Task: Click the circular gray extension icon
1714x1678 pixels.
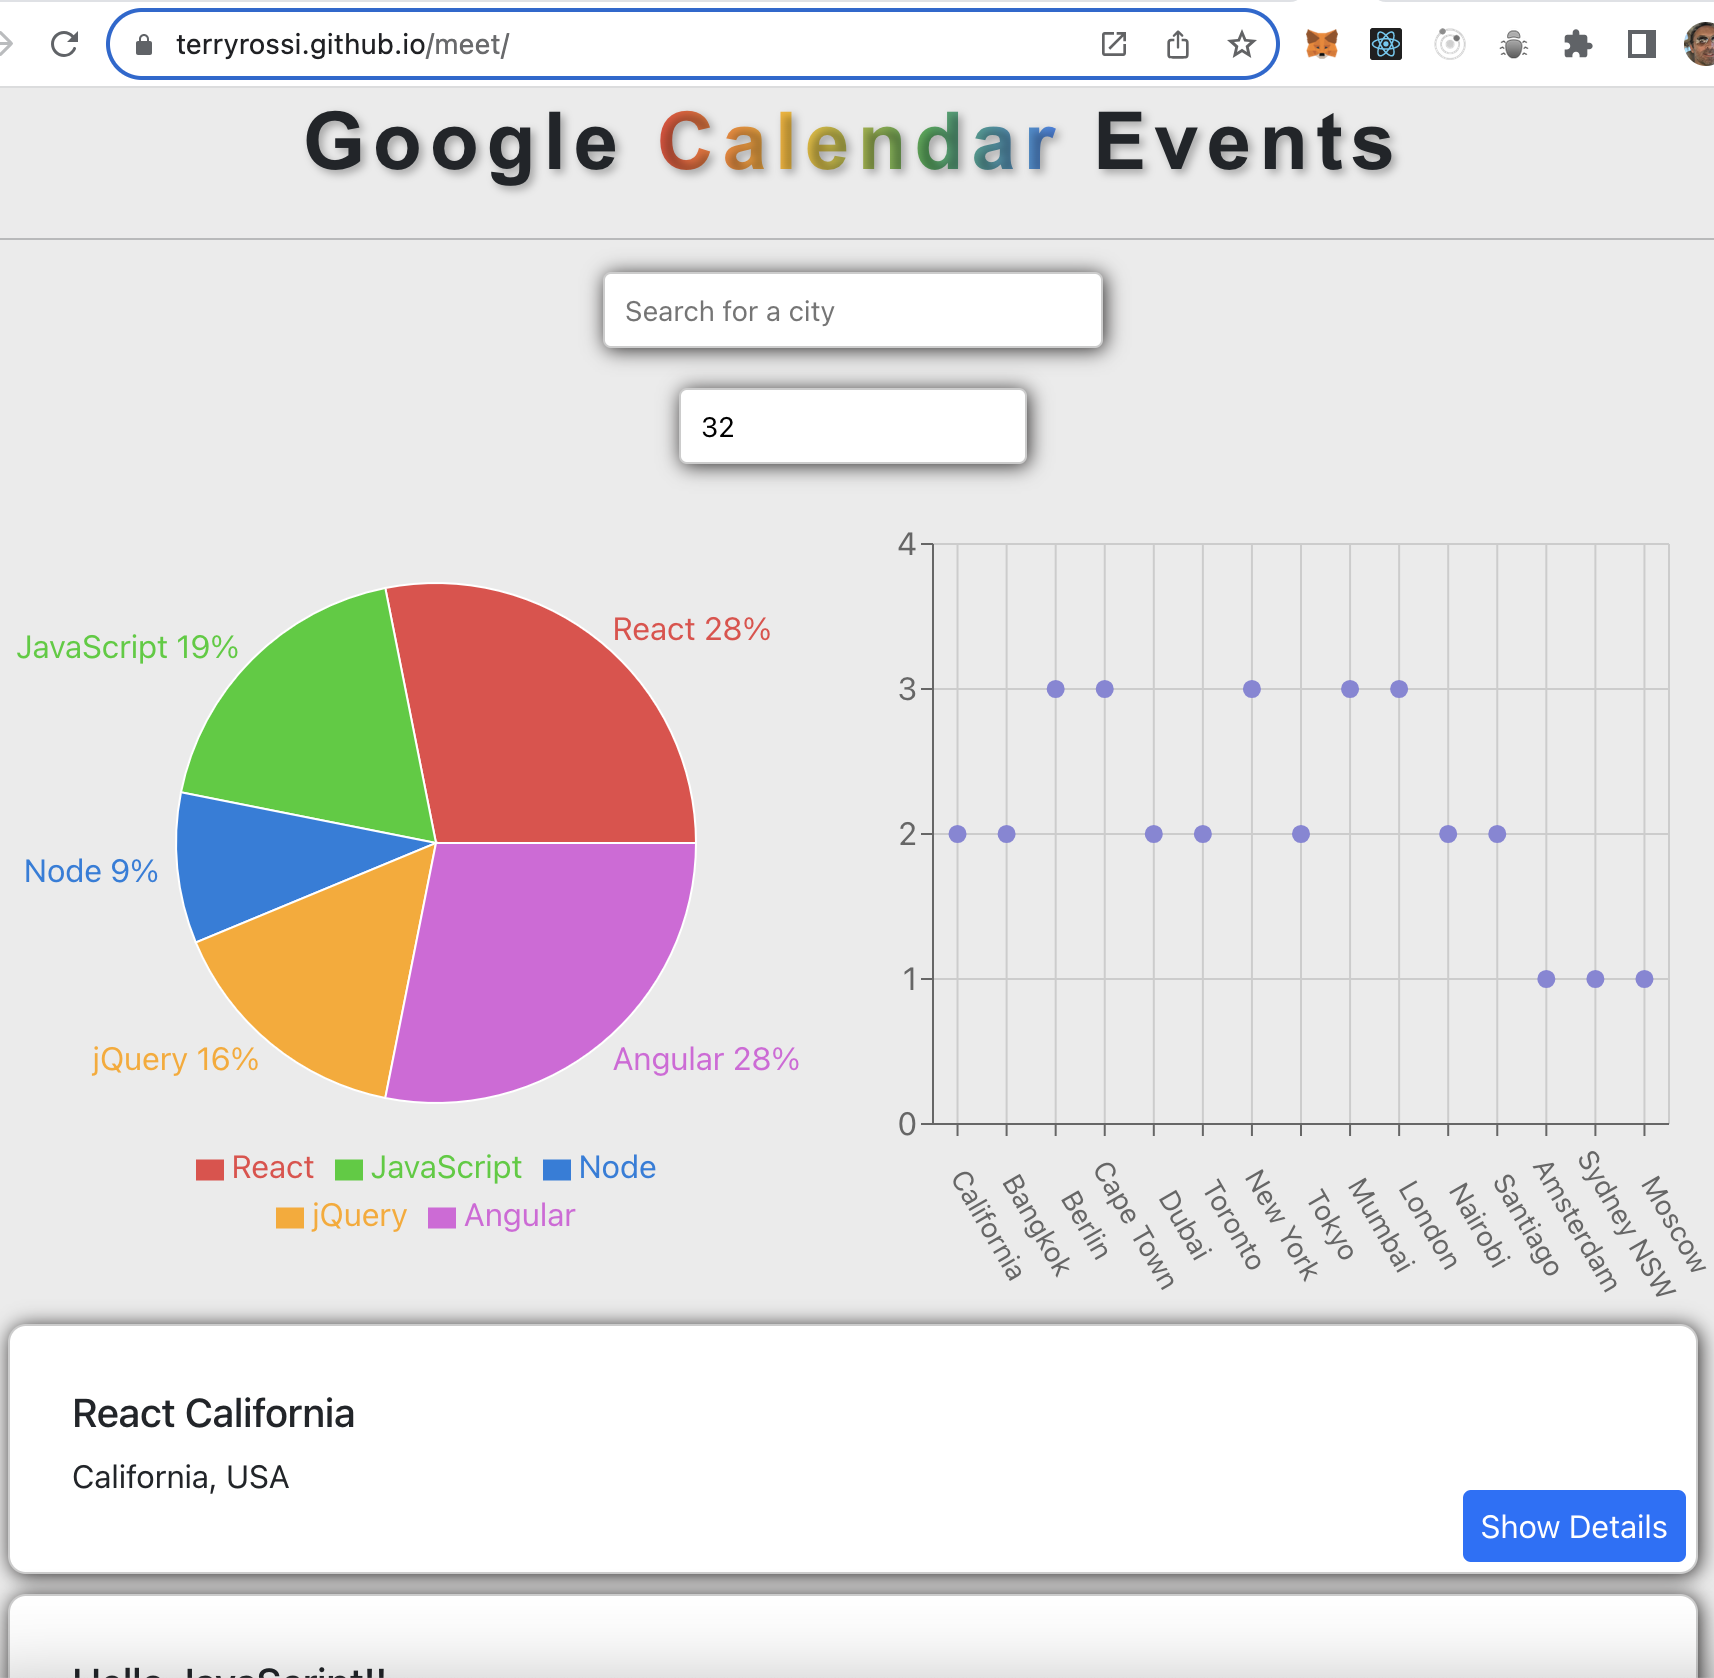Action: [1450, 44]
